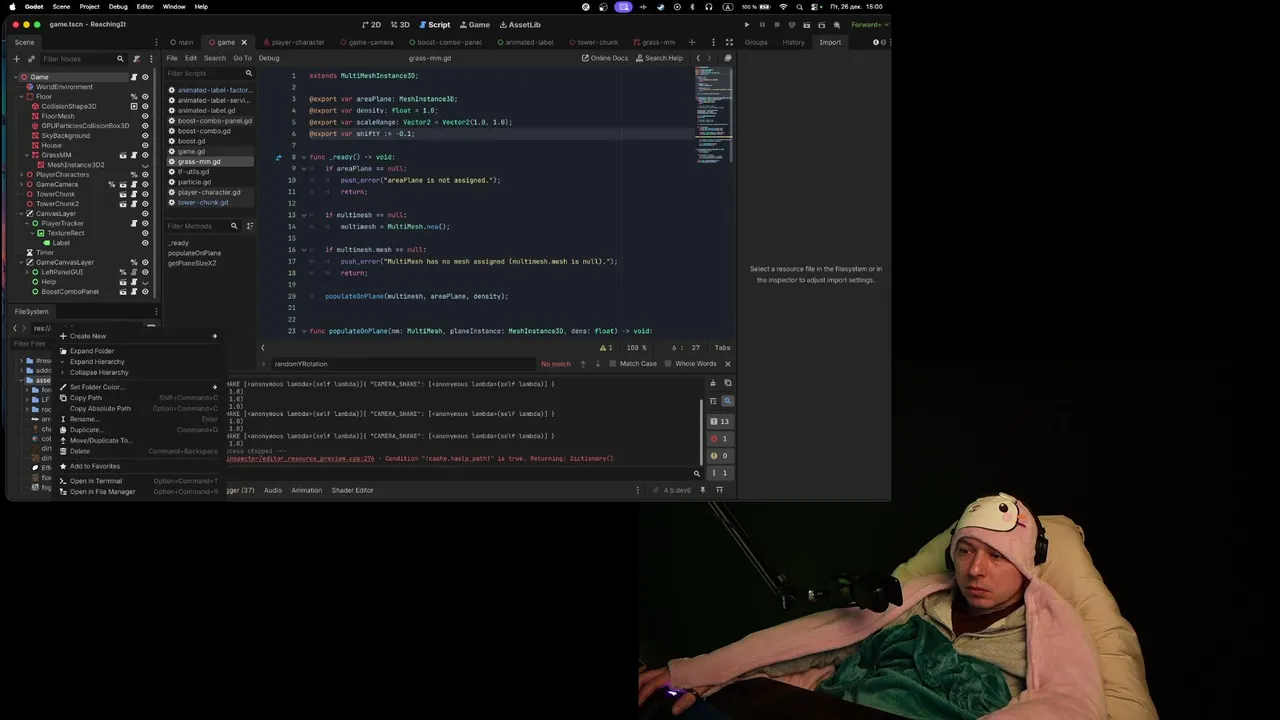Click Search Help button

659,58
